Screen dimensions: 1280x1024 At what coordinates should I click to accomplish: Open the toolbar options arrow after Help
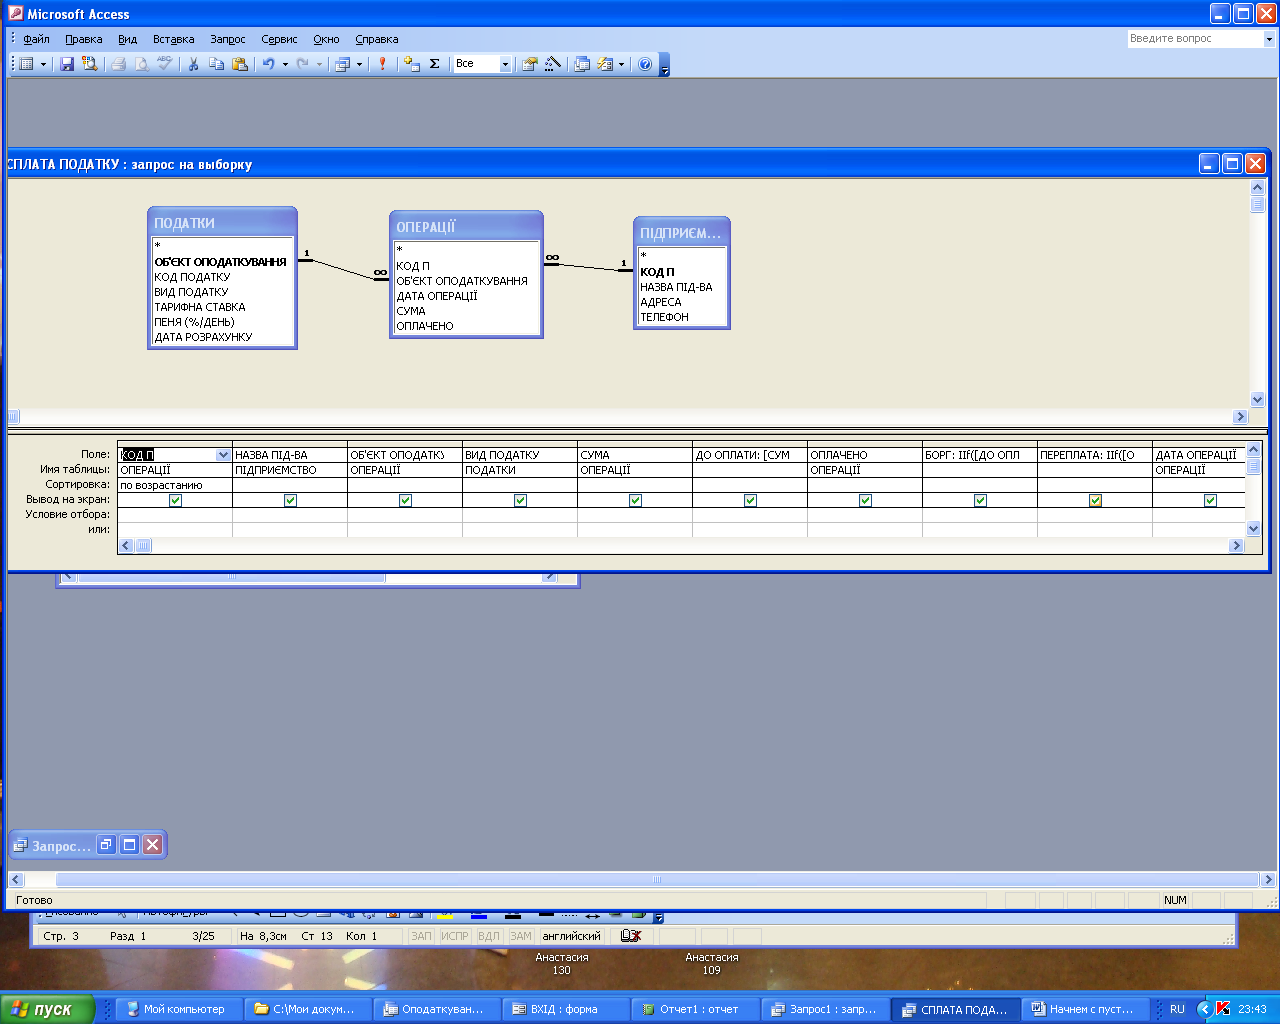[665, 66]
